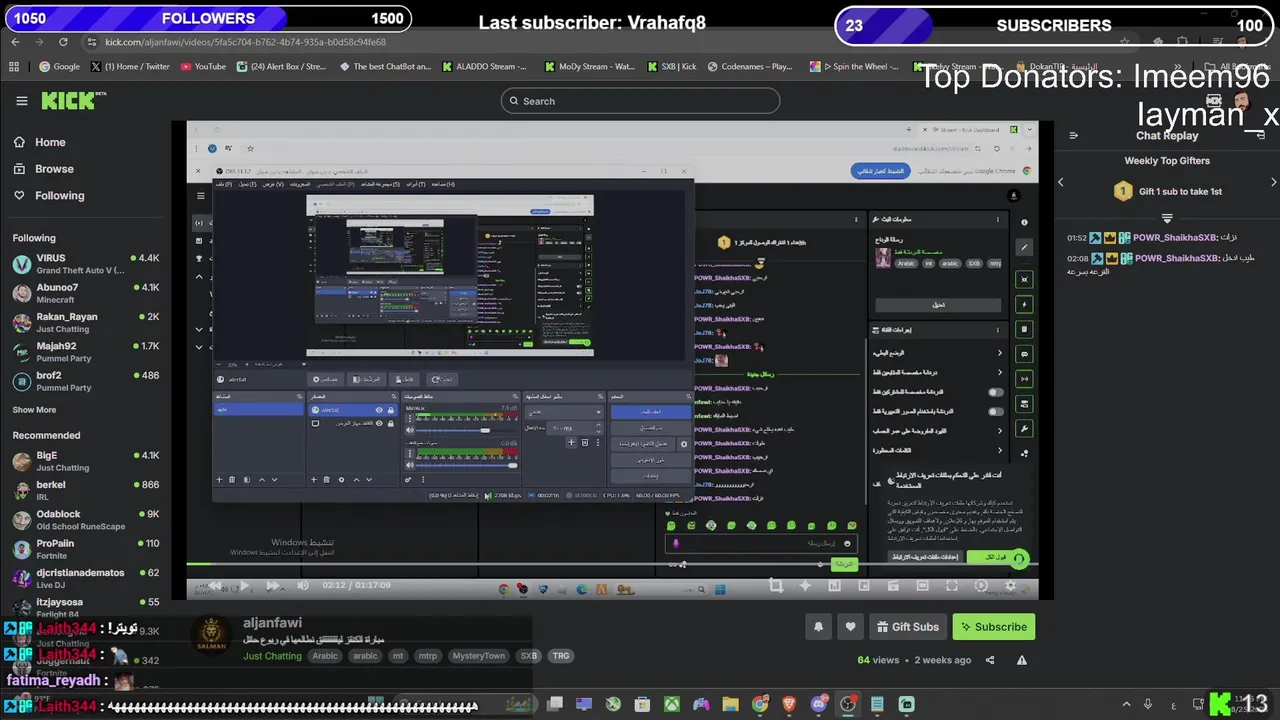Open YouTube bookmark
Screen dimensions: 1280x720
click(x=203, y=67)
